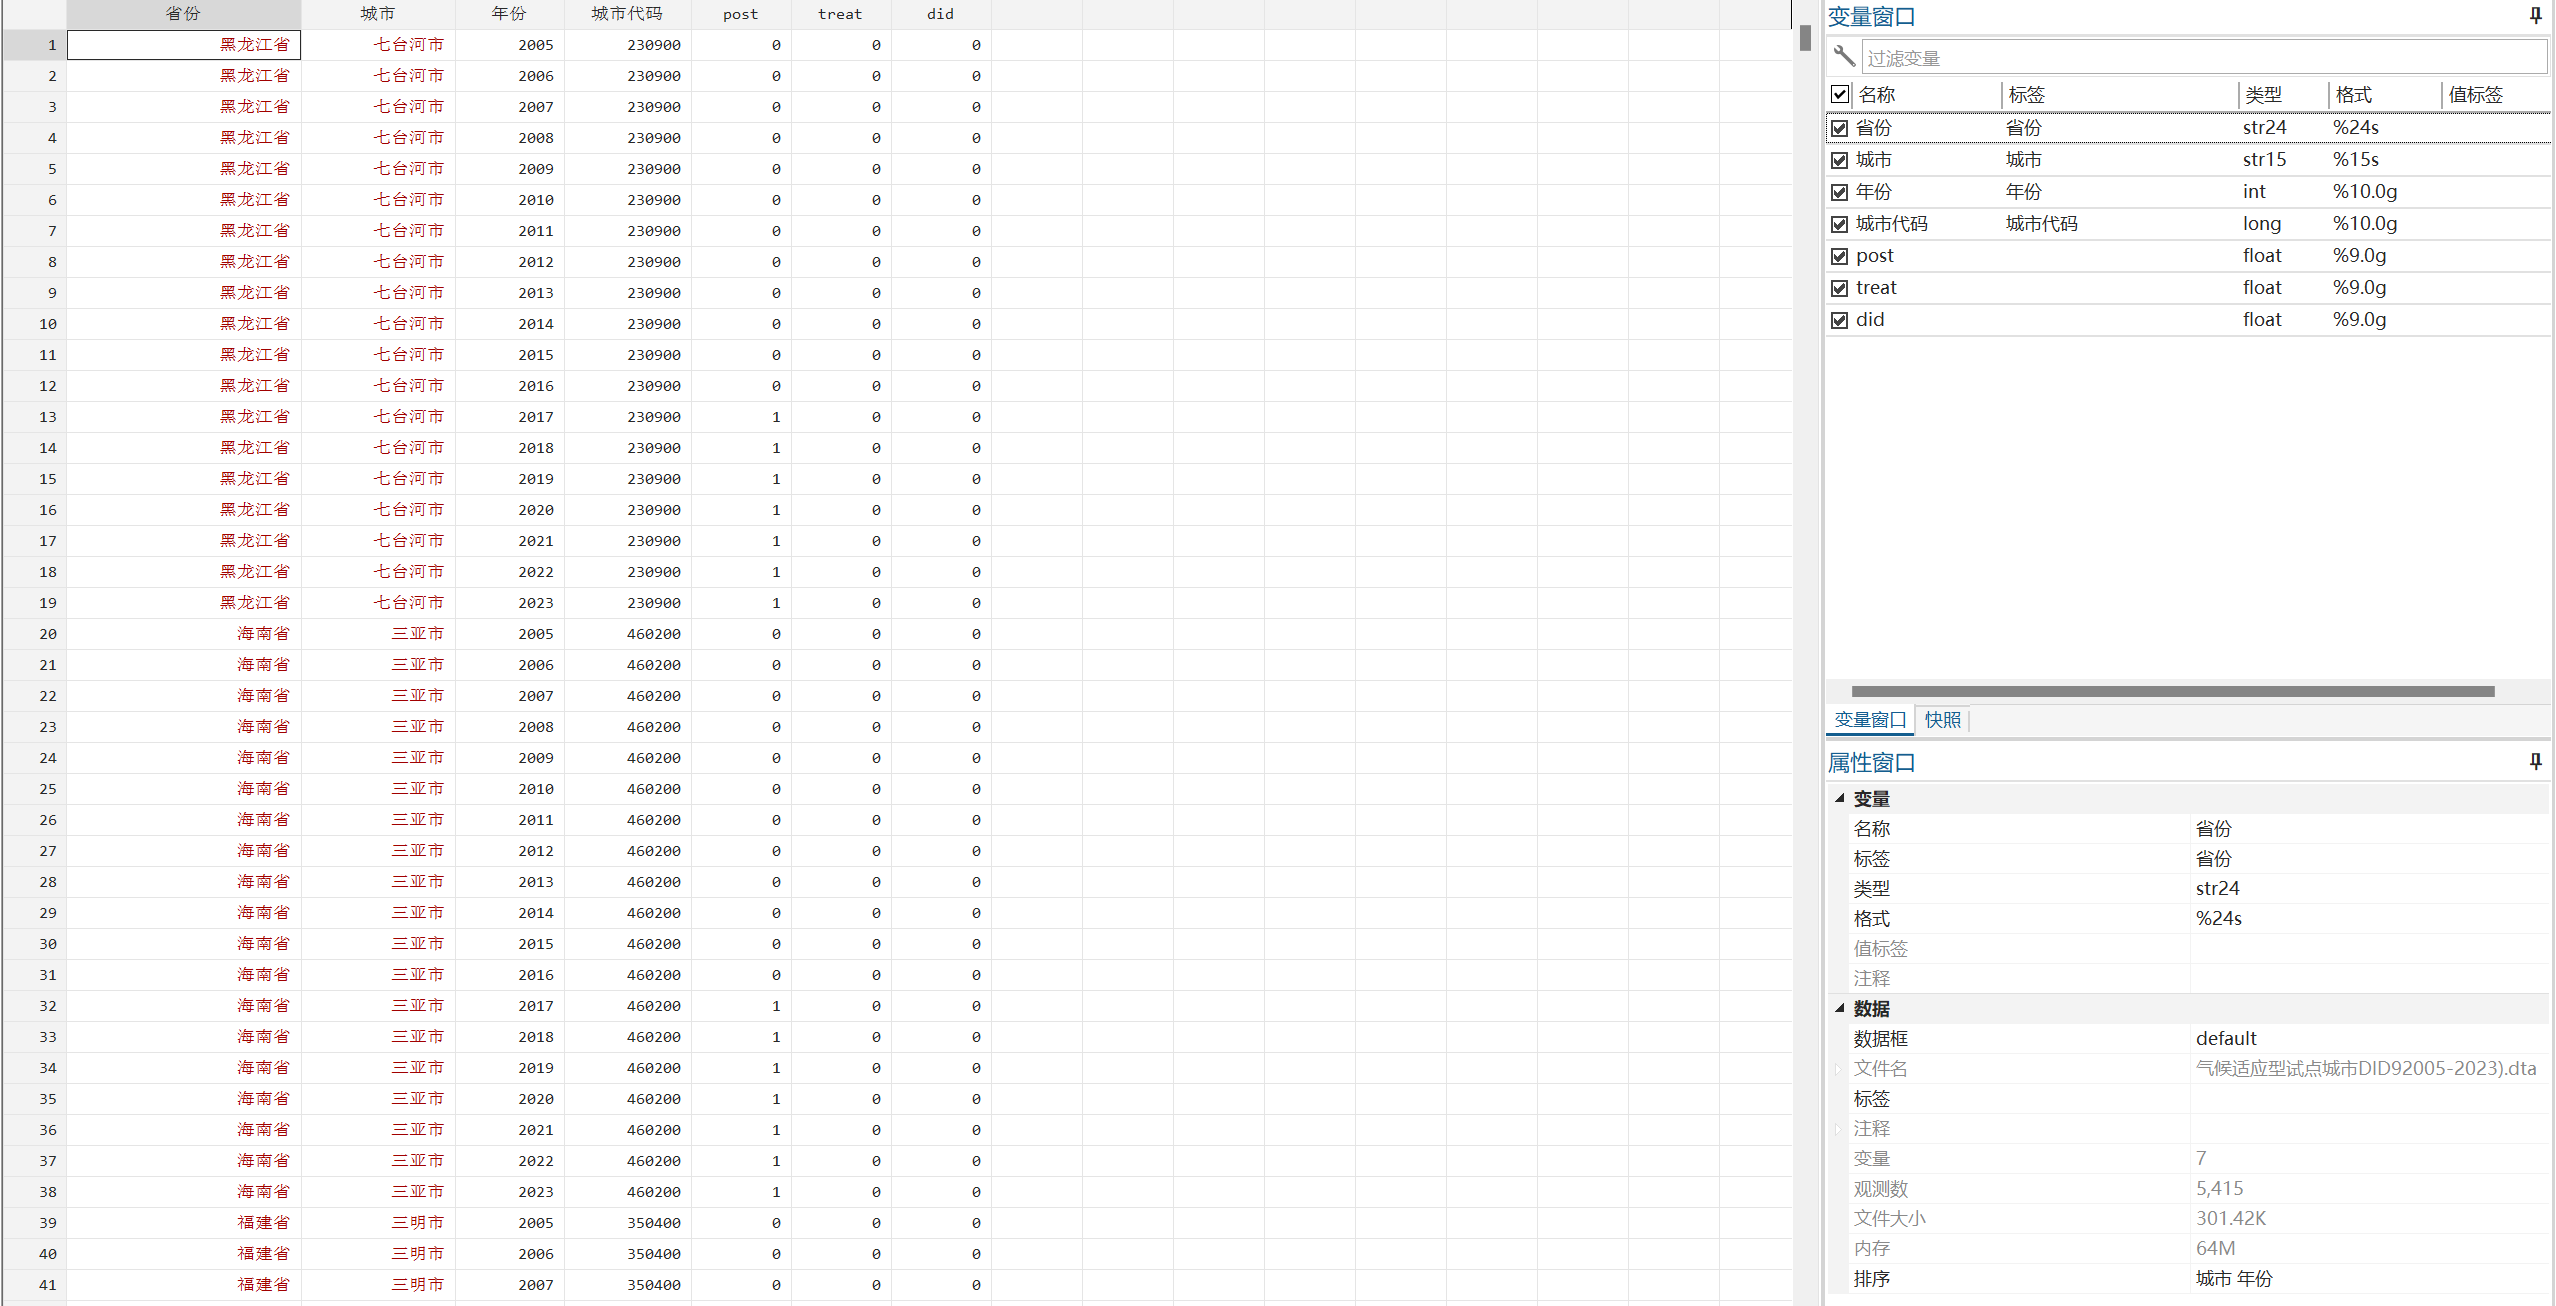The image size is (2556, 1306).
Task: Click the 年份 column header
Action: click(x=508, y=14)
